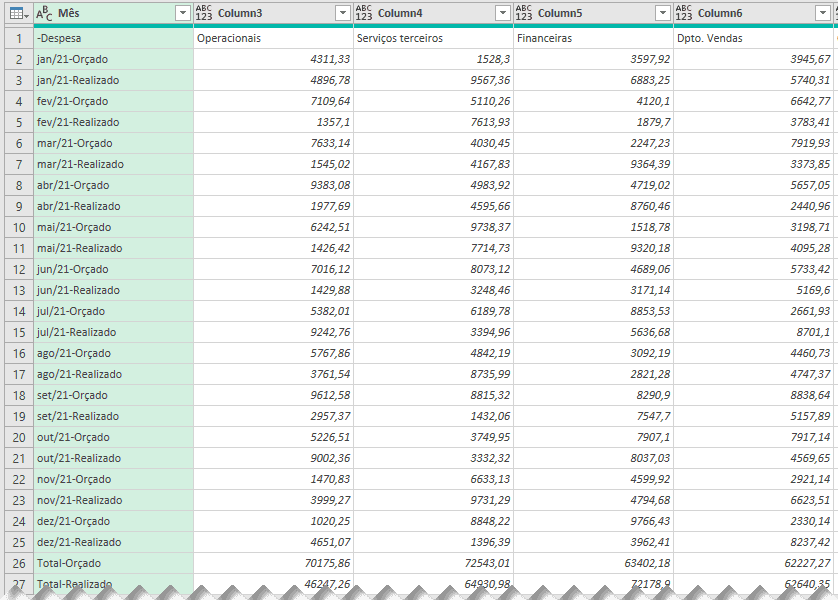838x600 pixels.
Task: Open the filter dropdown on Mês column
Action: [183, 14]
